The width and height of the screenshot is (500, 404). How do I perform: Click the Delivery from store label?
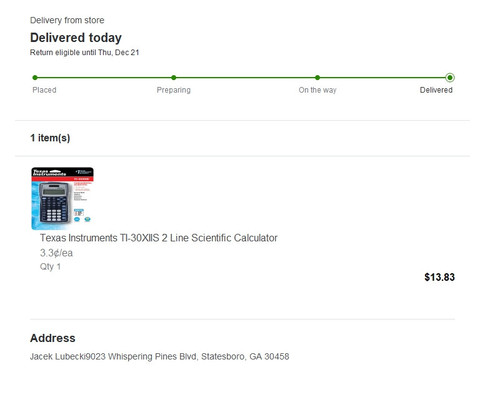click(67, 20)
